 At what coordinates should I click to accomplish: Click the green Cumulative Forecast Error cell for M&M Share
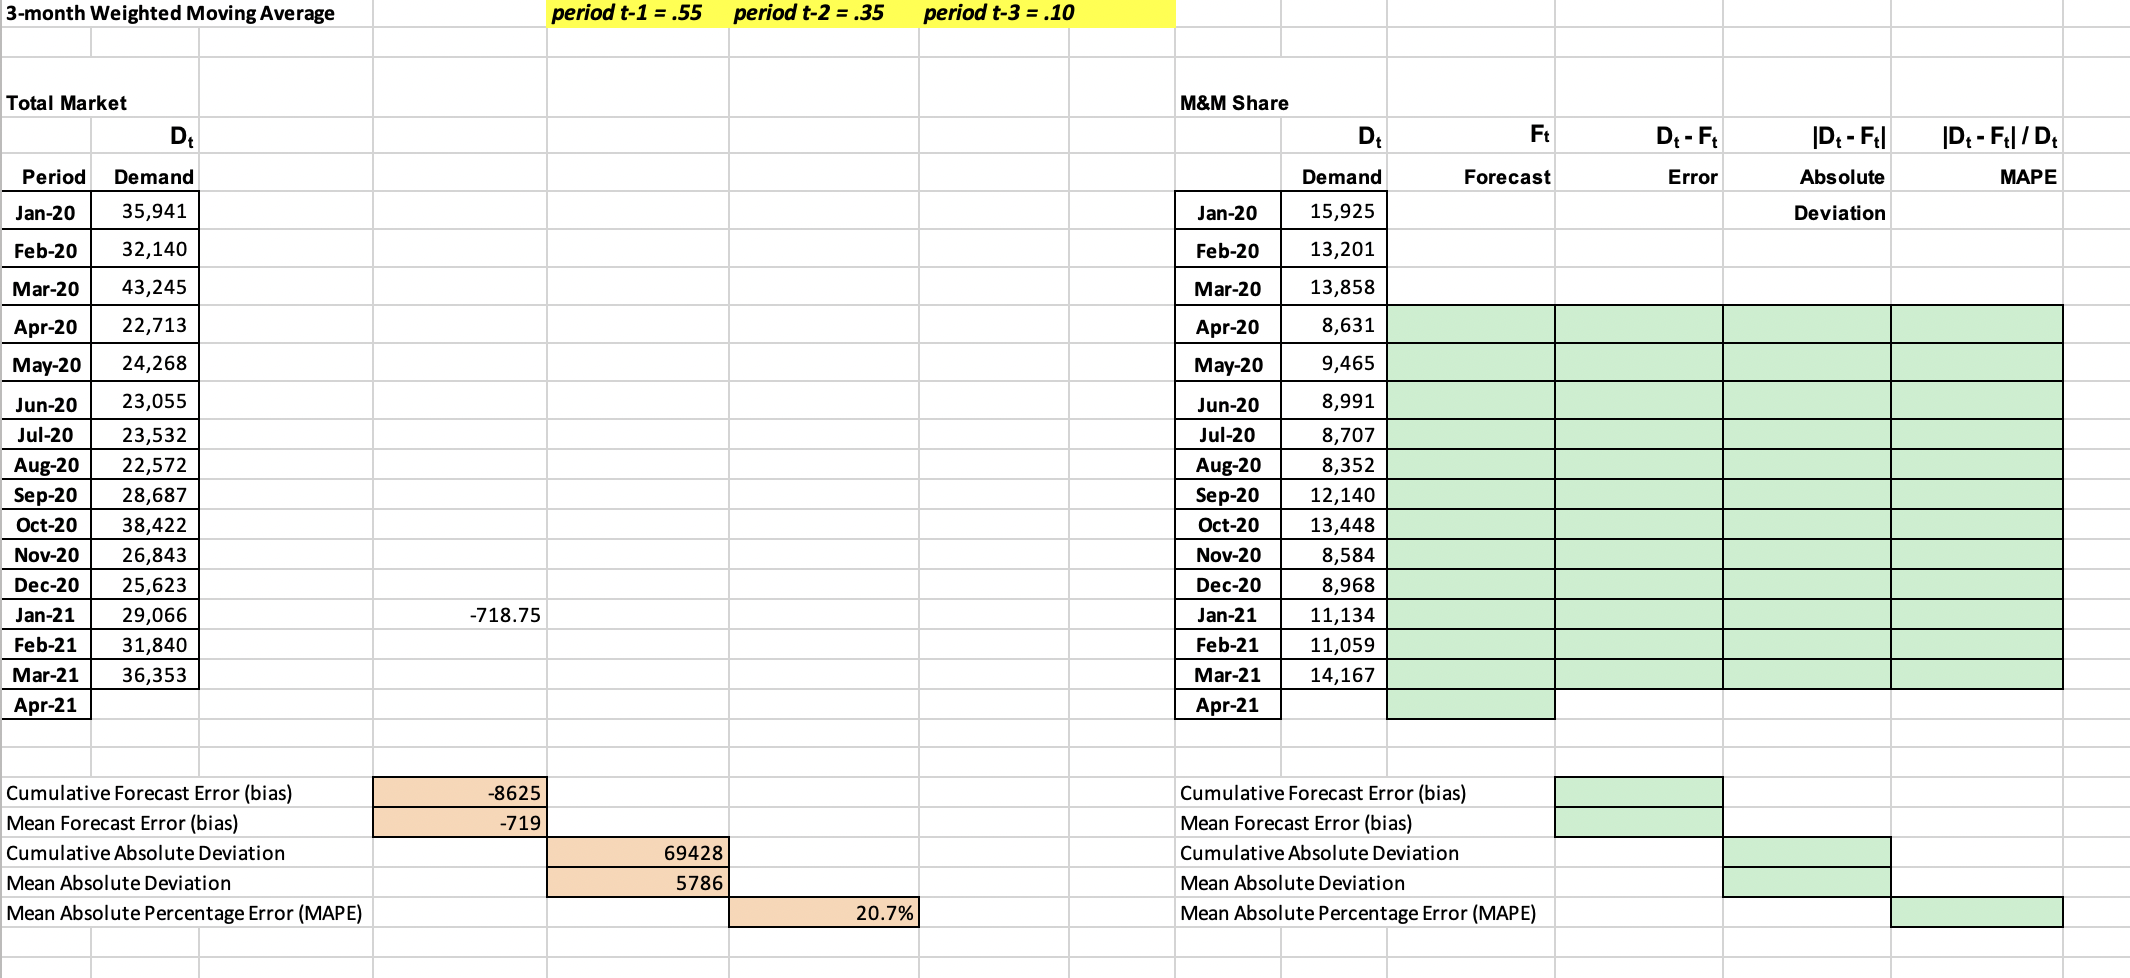pos(1640,792)
